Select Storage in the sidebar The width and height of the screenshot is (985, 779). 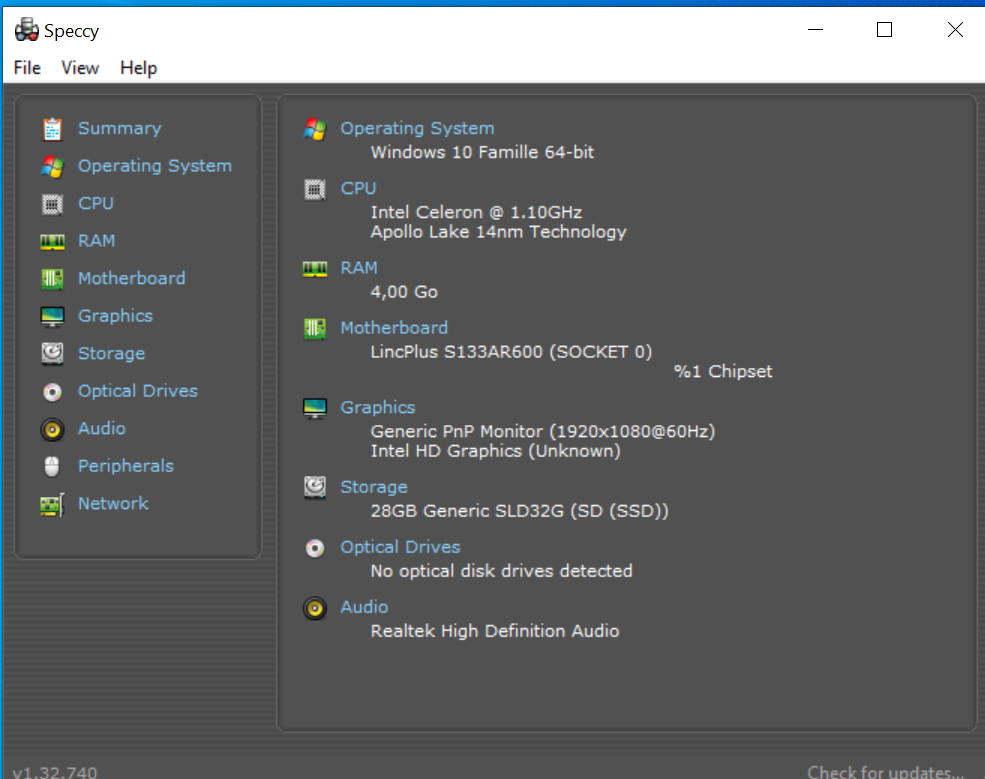(111, 353)
